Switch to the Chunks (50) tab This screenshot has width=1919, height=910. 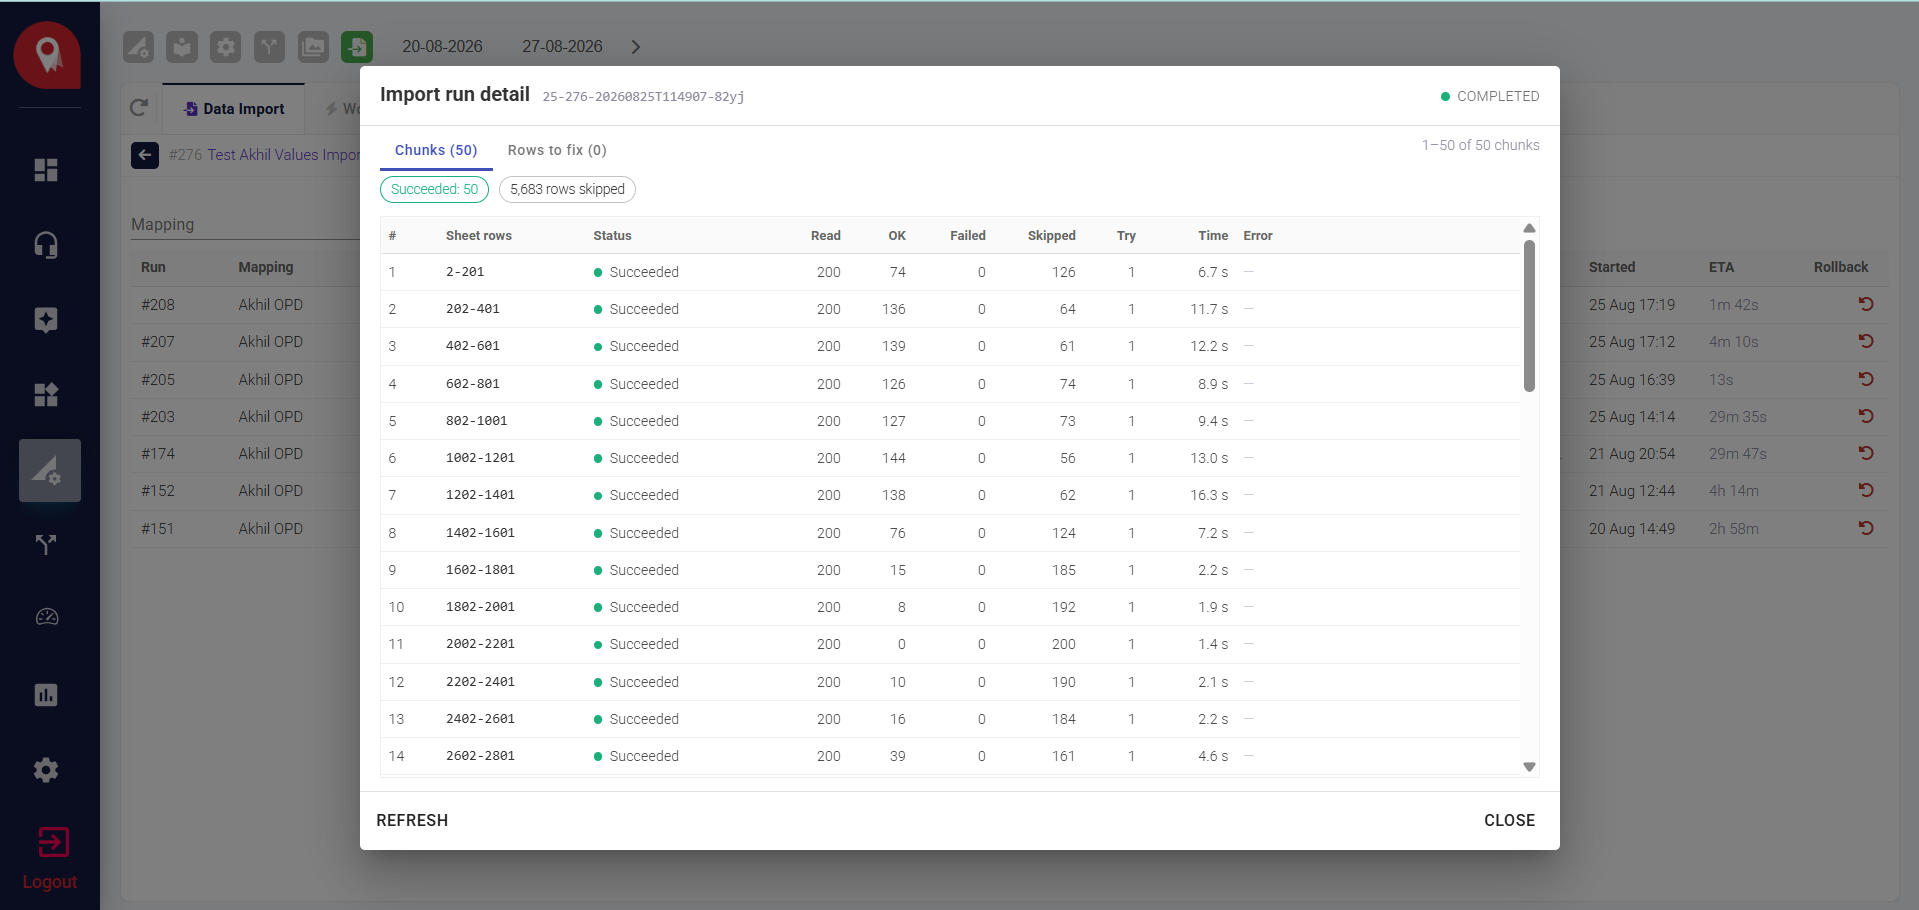(436, 150)
